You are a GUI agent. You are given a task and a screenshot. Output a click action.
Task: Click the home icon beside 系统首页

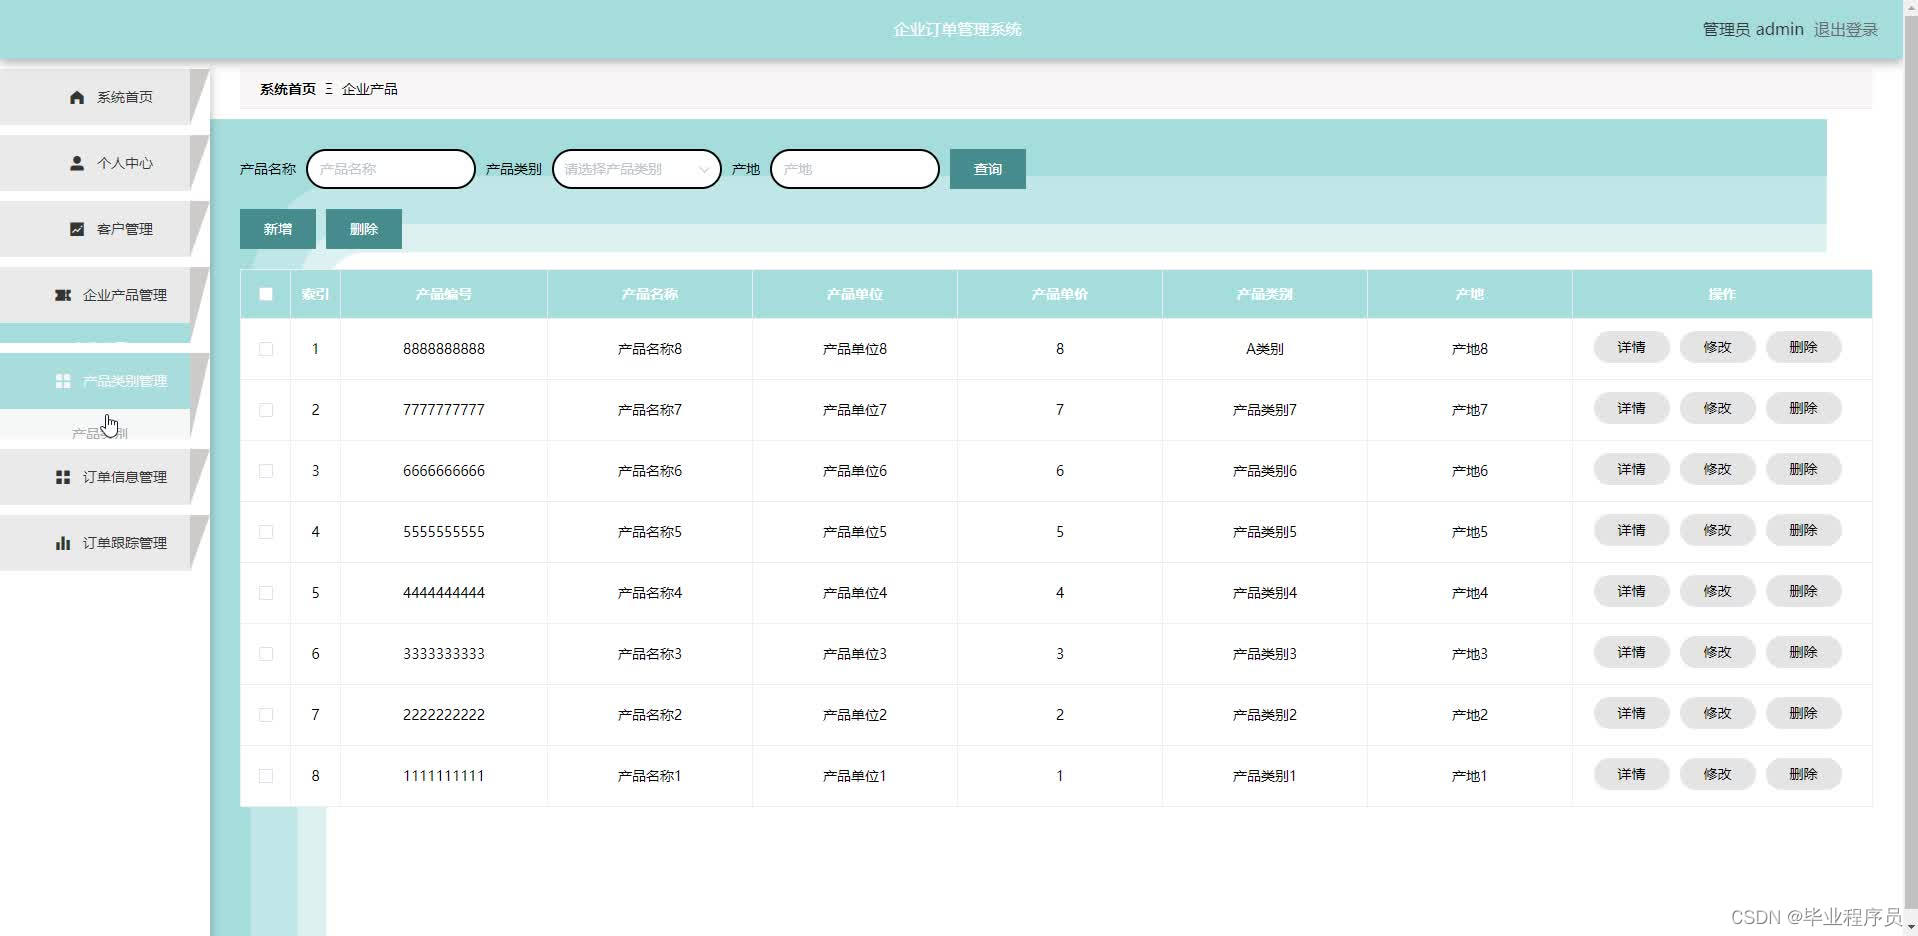coord(77,97)
